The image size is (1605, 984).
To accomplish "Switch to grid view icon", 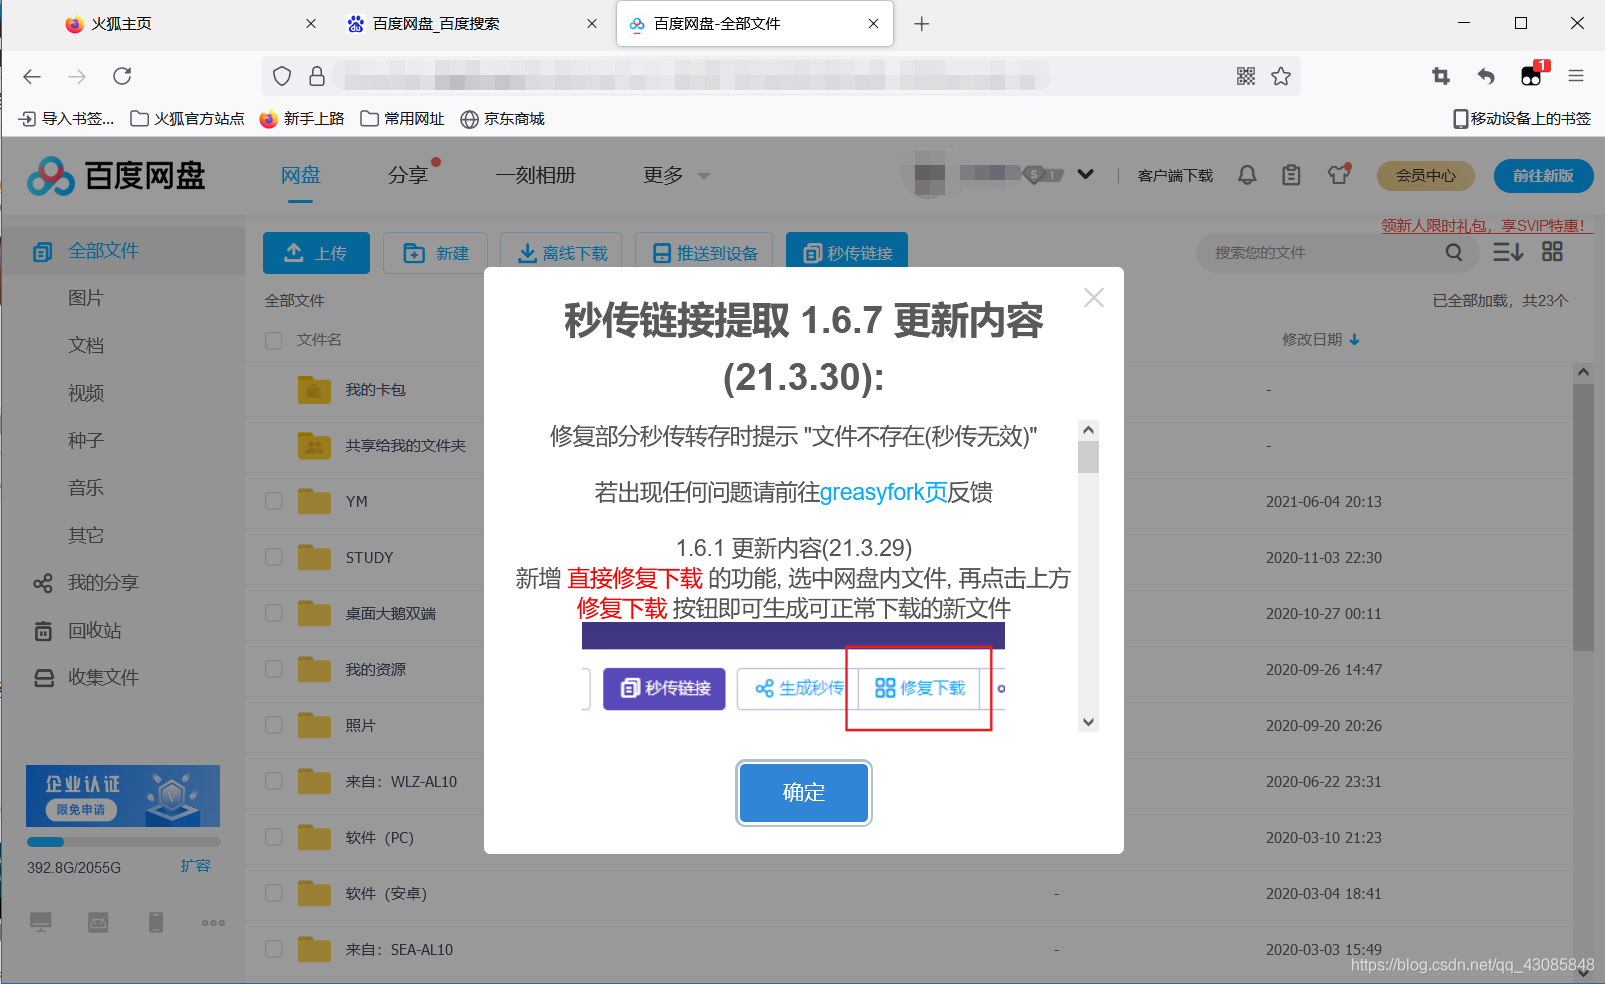I will [x=1552, y=252].
